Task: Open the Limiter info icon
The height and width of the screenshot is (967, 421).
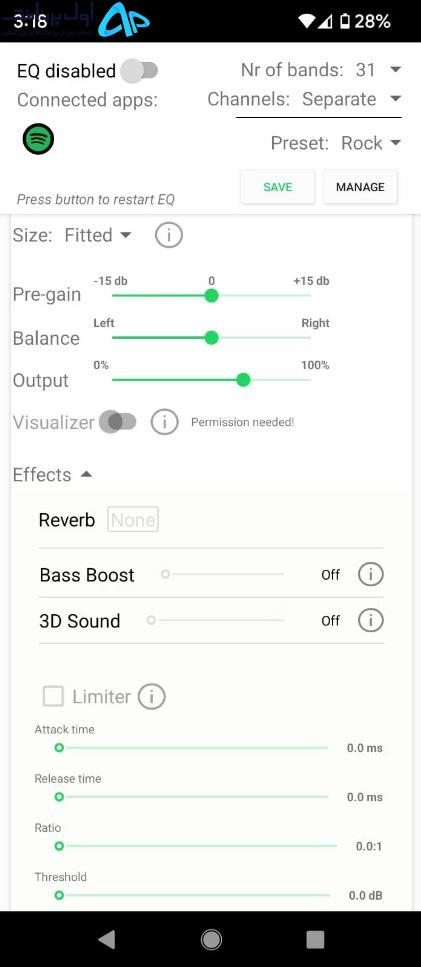Action: pyautogui.click(x=152, y=696)
